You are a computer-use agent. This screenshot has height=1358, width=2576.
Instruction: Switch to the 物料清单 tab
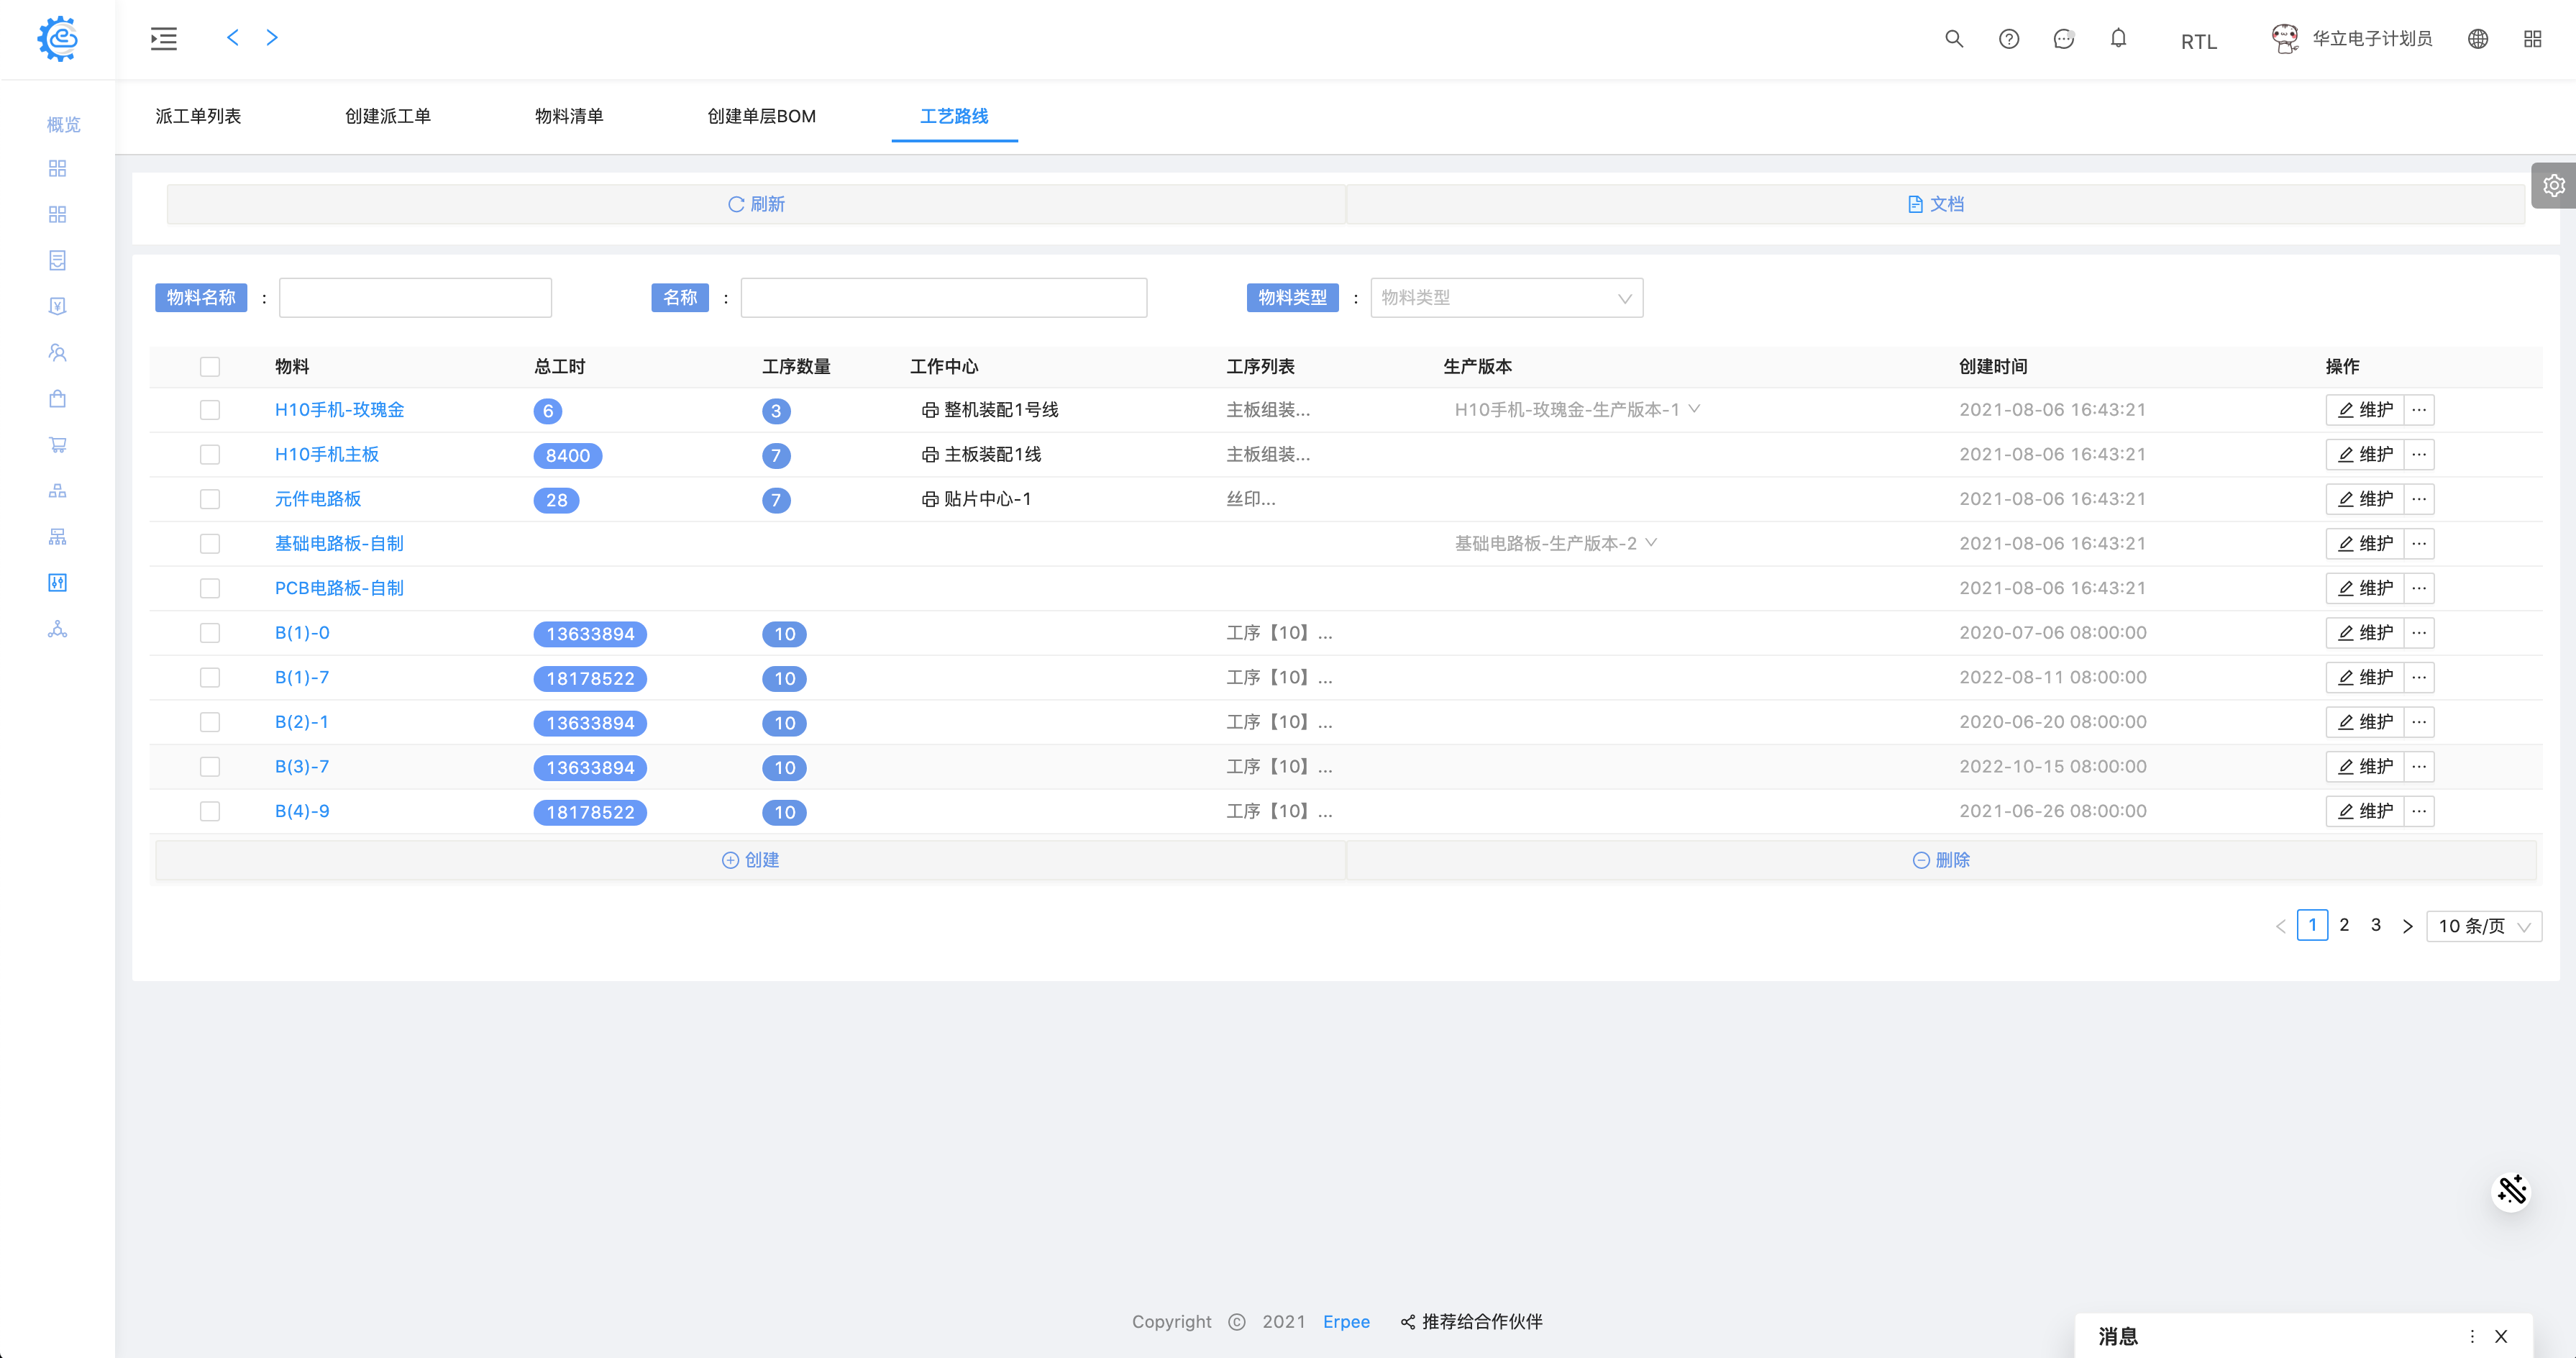569,117
